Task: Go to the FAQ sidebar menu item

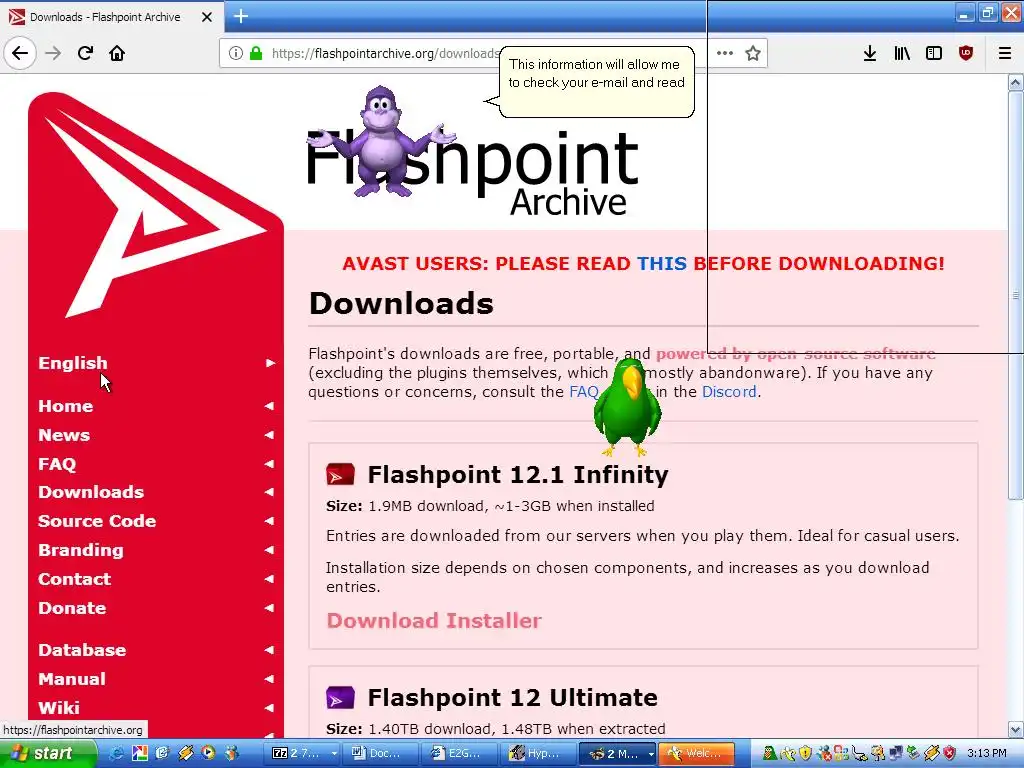Action: (57, 464)
